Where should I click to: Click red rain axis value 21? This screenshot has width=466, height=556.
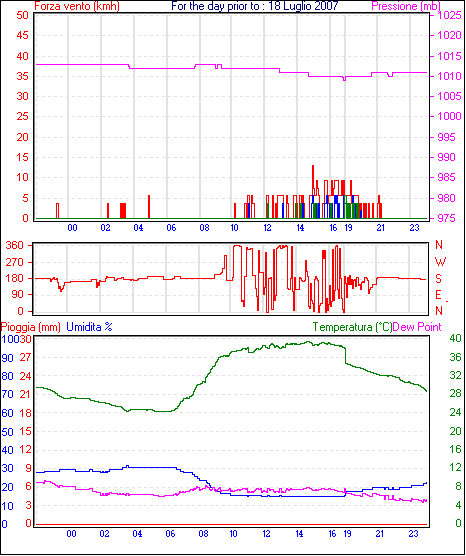pos(25,394)
